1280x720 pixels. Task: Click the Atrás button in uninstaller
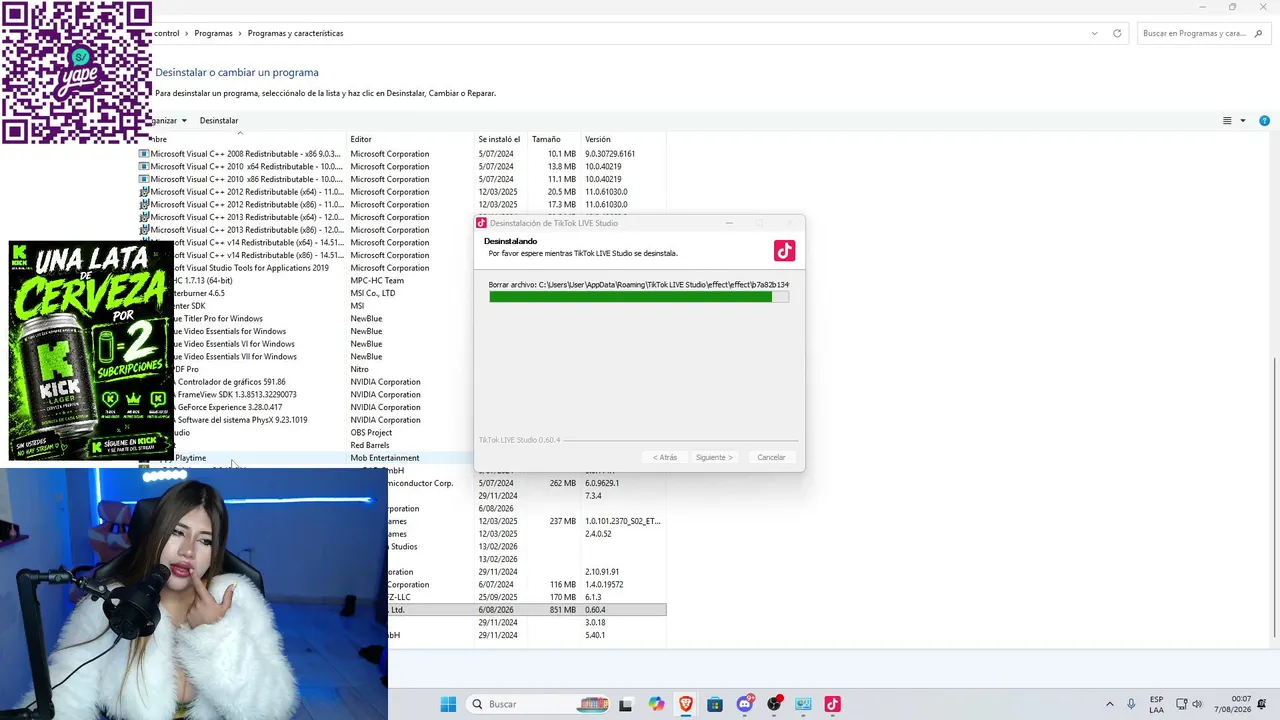[x=665, y=457]
